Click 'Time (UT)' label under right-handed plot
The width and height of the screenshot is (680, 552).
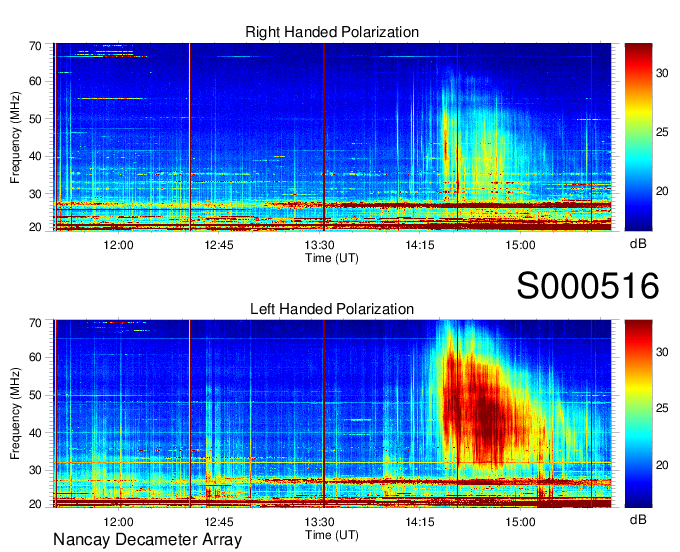tap(332, 258)
